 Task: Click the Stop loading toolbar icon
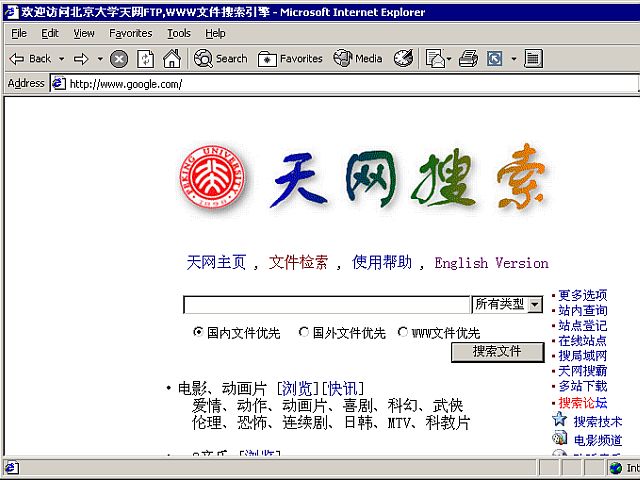click(x=119, y=59)
